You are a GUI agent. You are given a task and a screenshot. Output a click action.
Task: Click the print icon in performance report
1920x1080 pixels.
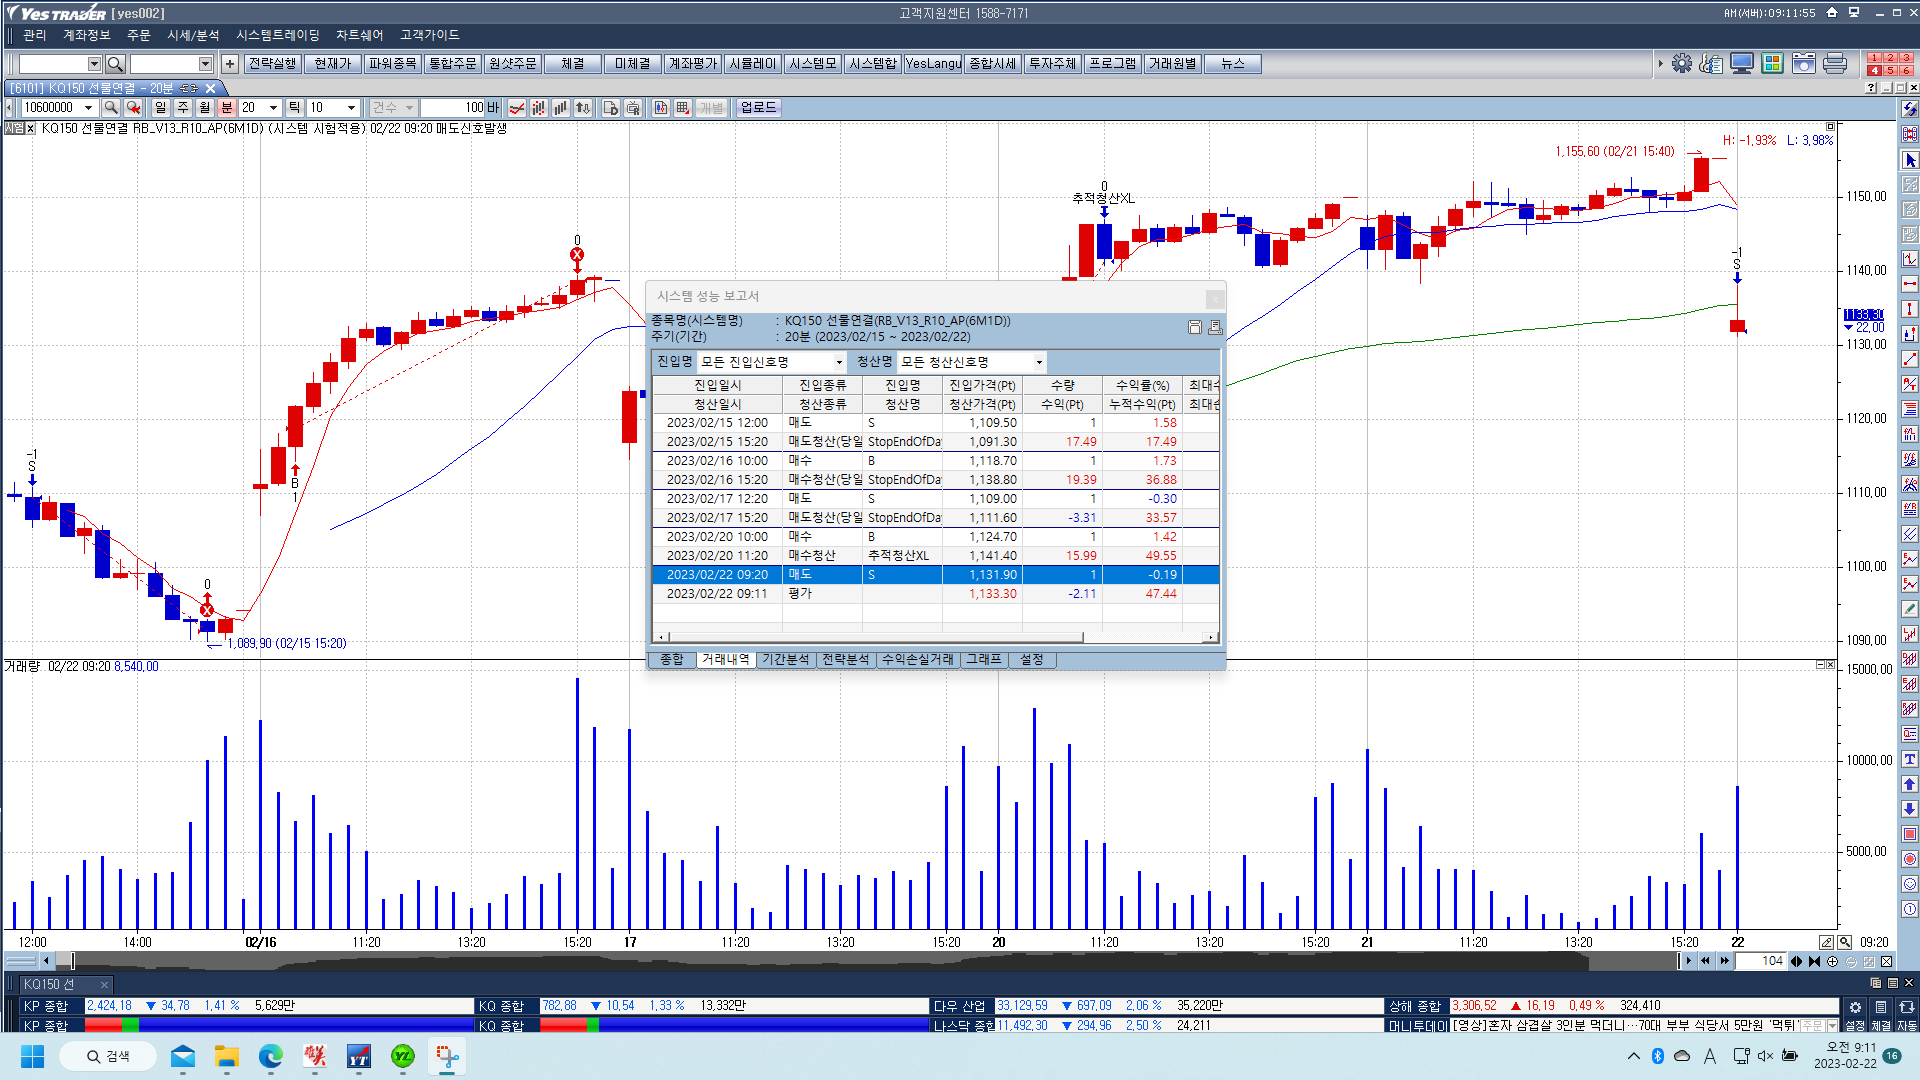1215,327
